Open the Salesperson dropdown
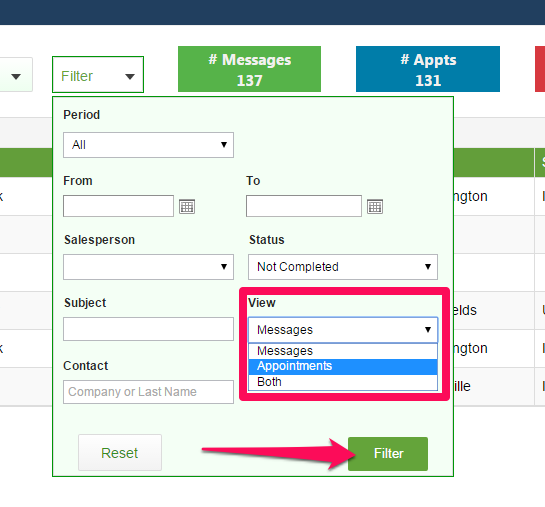545x507 pixels. [x=148, y=267]
